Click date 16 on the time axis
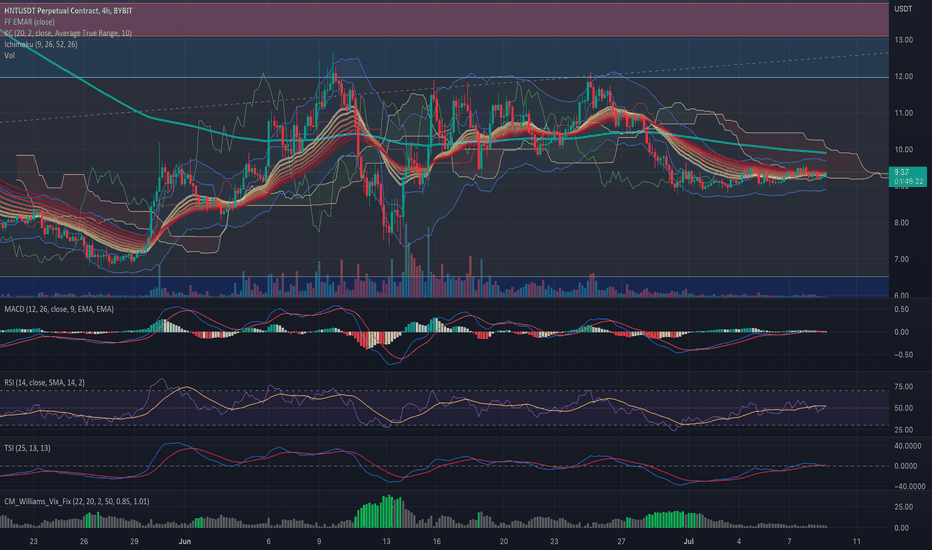Viewport: 932px width, 550px height. click(437, 542)
